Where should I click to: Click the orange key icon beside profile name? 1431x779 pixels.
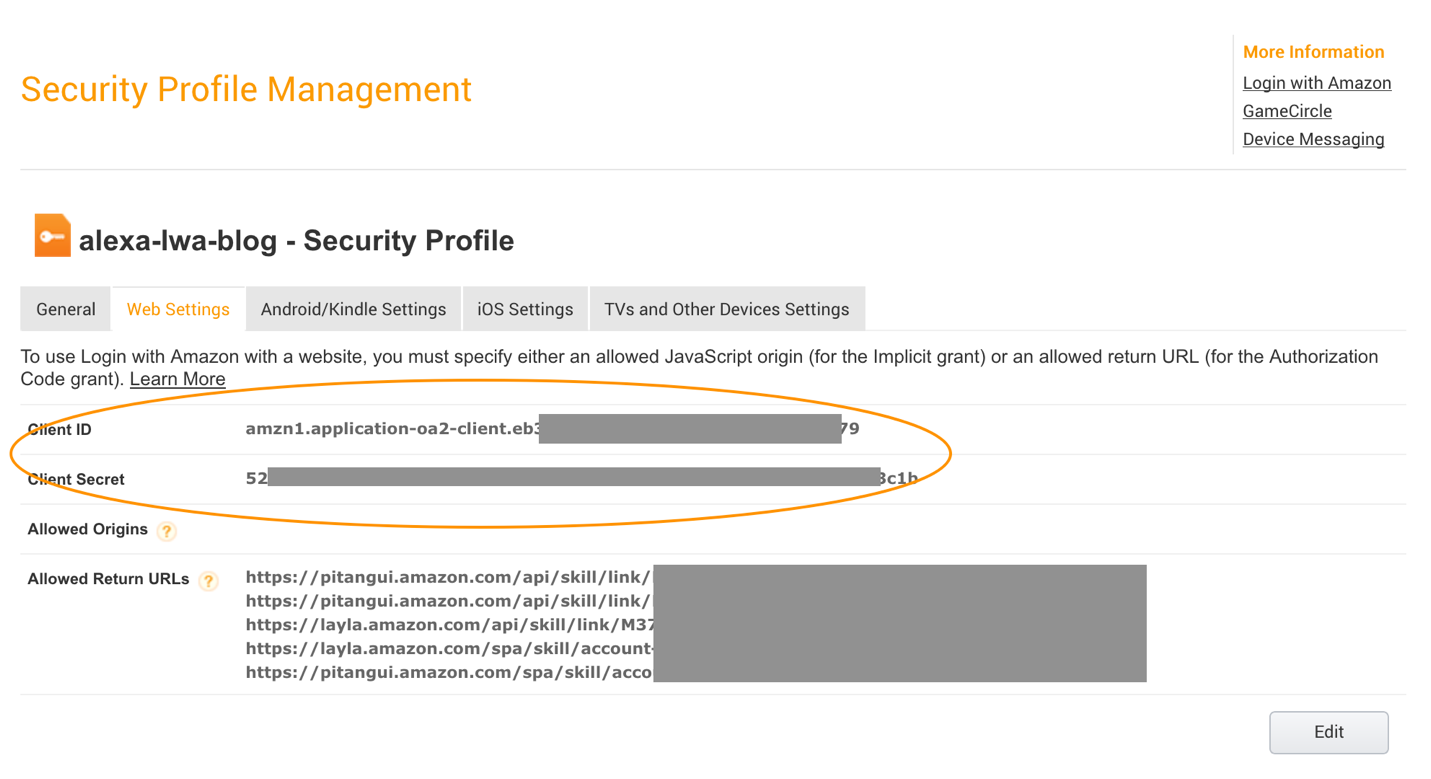[x=52, y=237]
